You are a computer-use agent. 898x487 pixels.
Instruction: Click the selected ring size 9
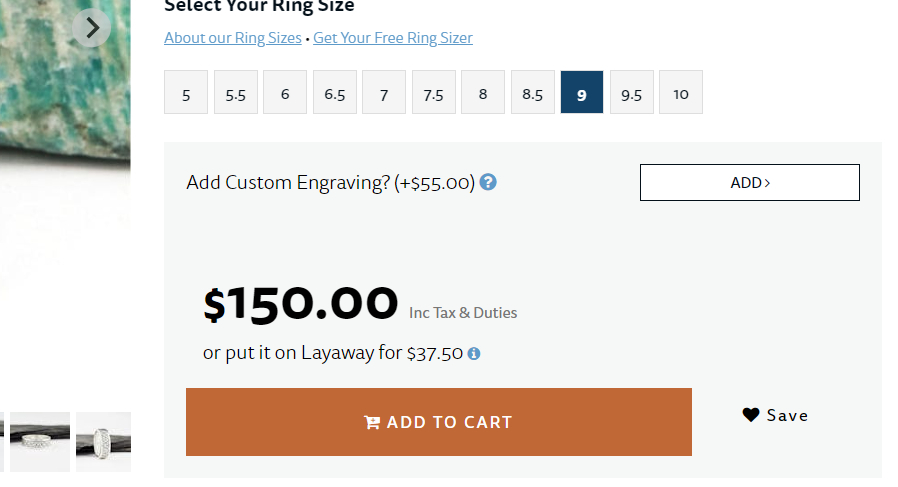[582, 93]
